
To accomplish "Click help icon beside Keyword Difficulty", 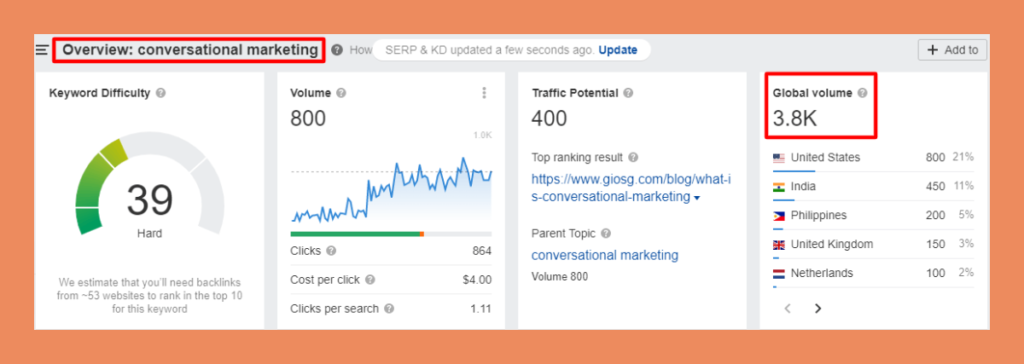I will (161, 93).
